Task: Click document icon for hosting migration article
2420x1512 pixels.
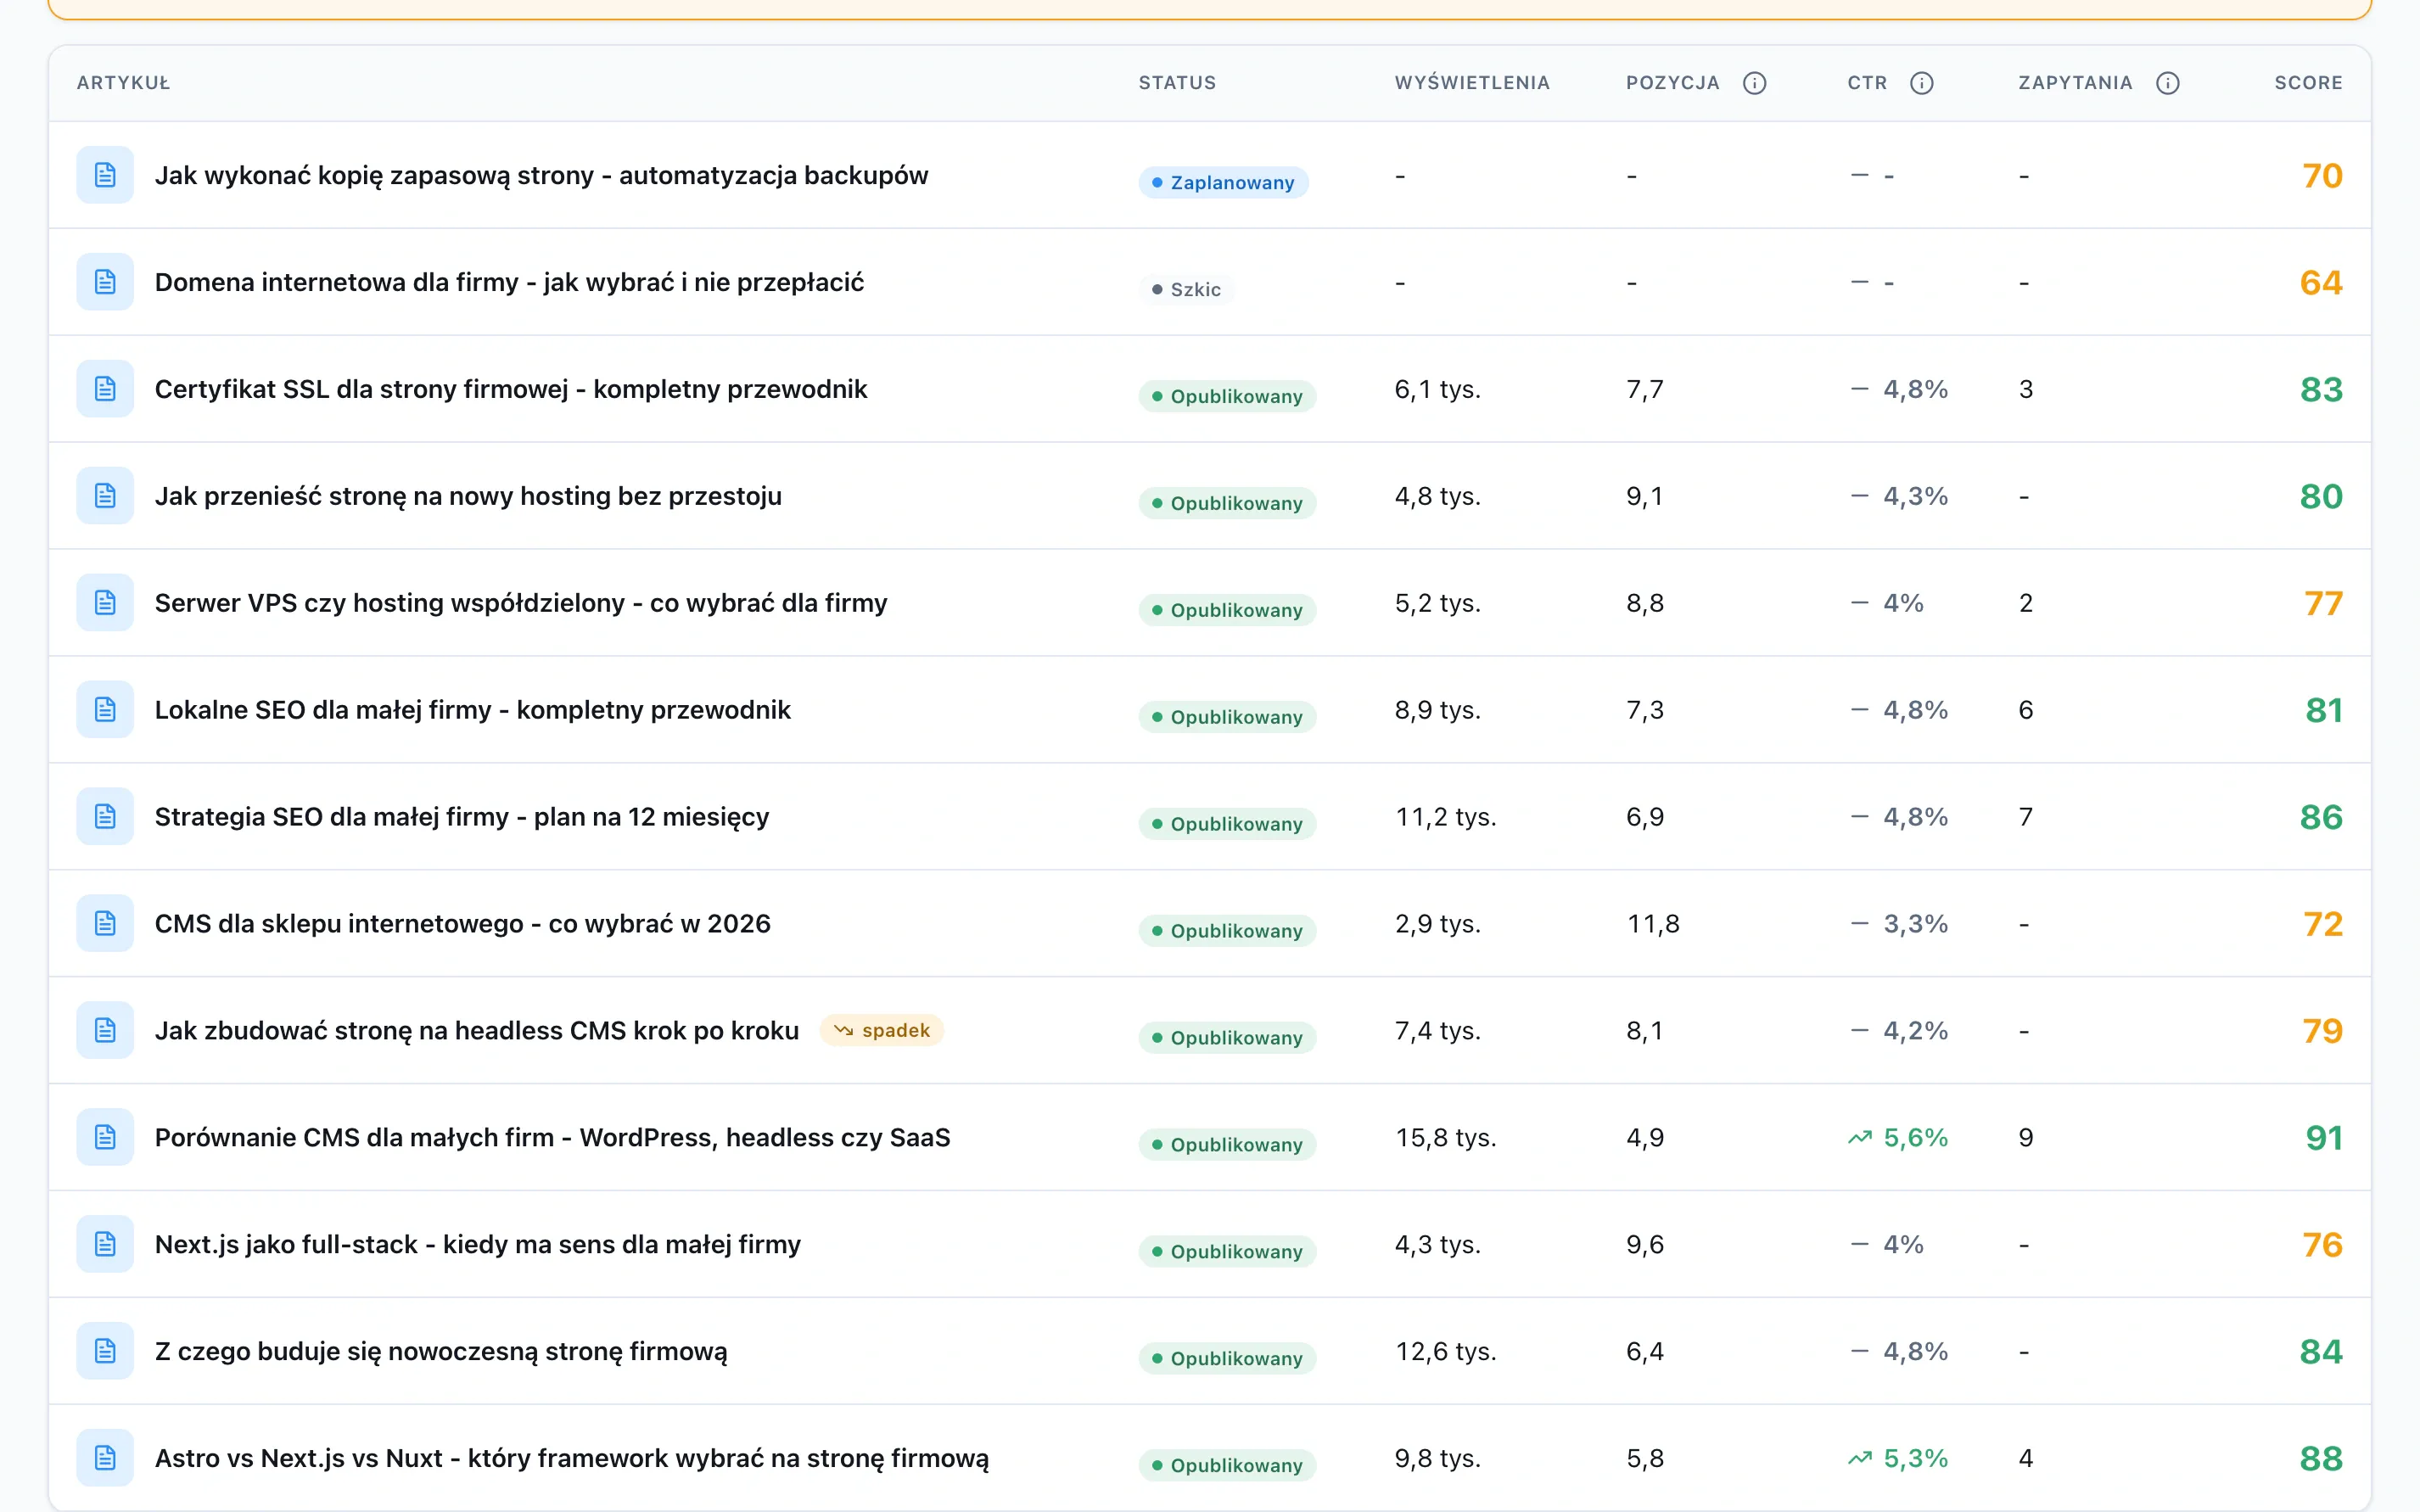Action: click(105, 496)
